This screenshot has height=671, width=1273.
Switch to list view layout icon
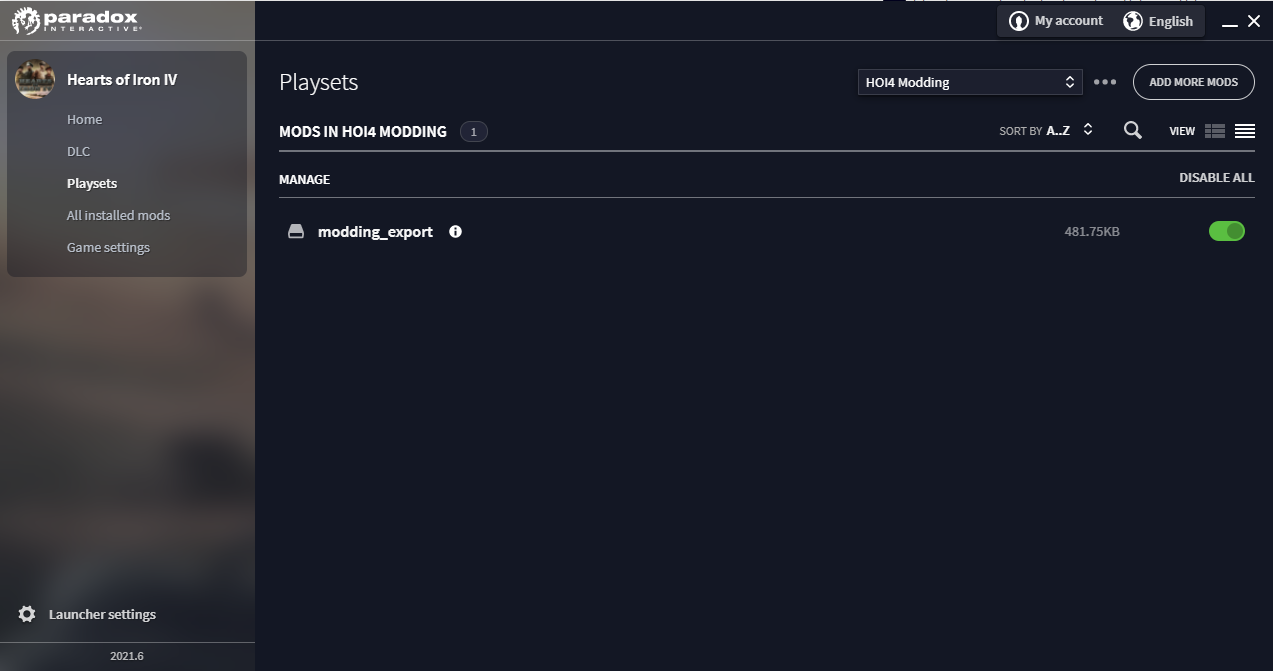coord(1245,131)
